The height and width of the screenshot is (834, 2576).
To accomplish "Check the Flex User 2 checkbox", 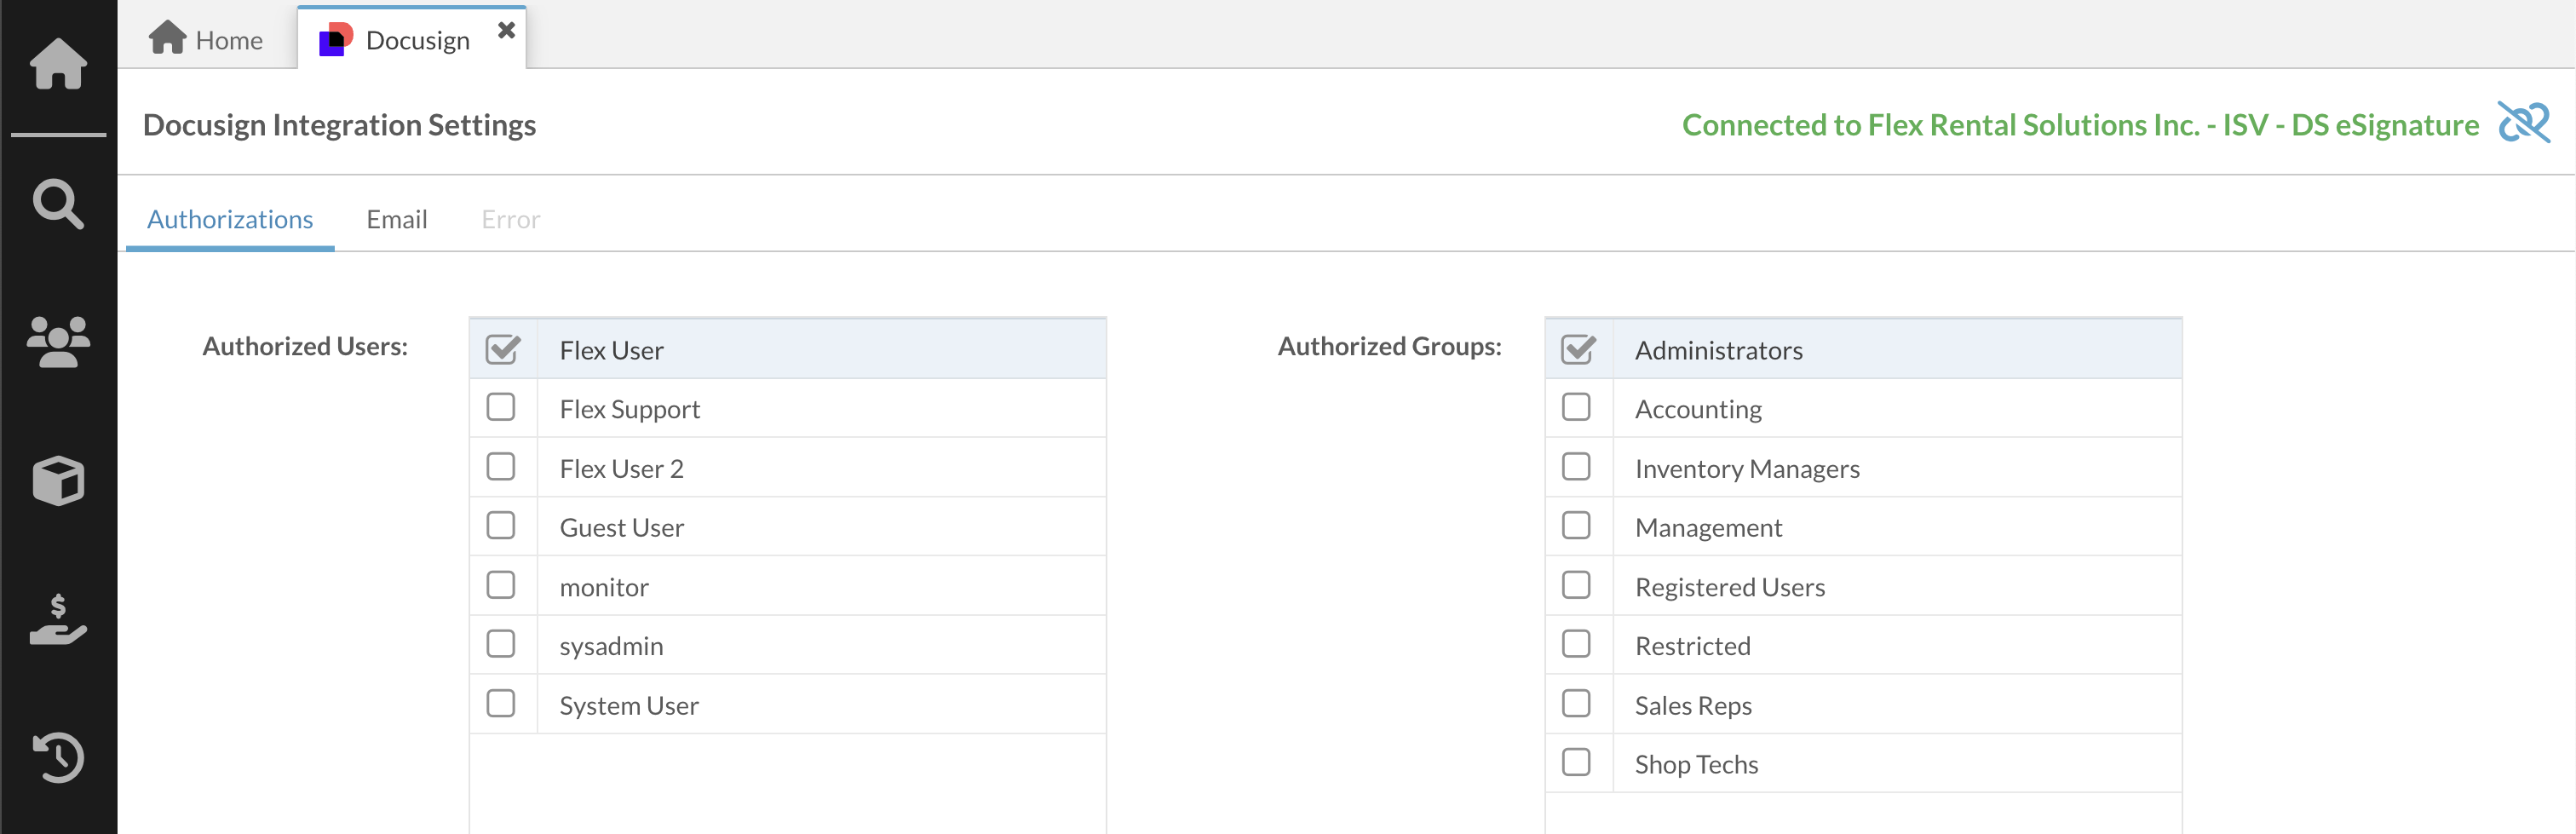I will coord(501,467).
